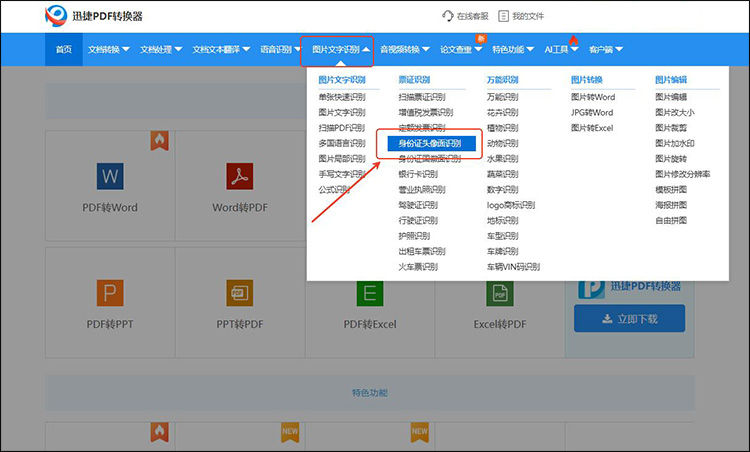The image size is (750, 452).
Task: Select the Word转PDF tile icon
Action: 239,177
